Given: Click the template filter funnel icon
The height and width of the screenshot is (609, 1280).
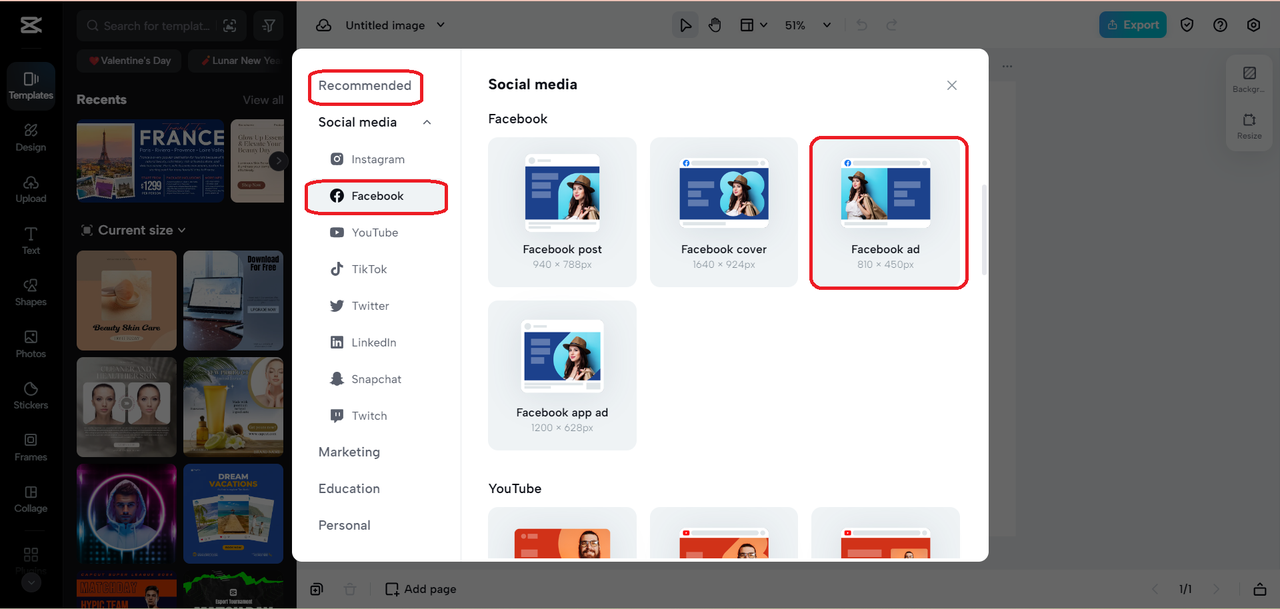Looking at the screenshot, I should click(269, 26).
